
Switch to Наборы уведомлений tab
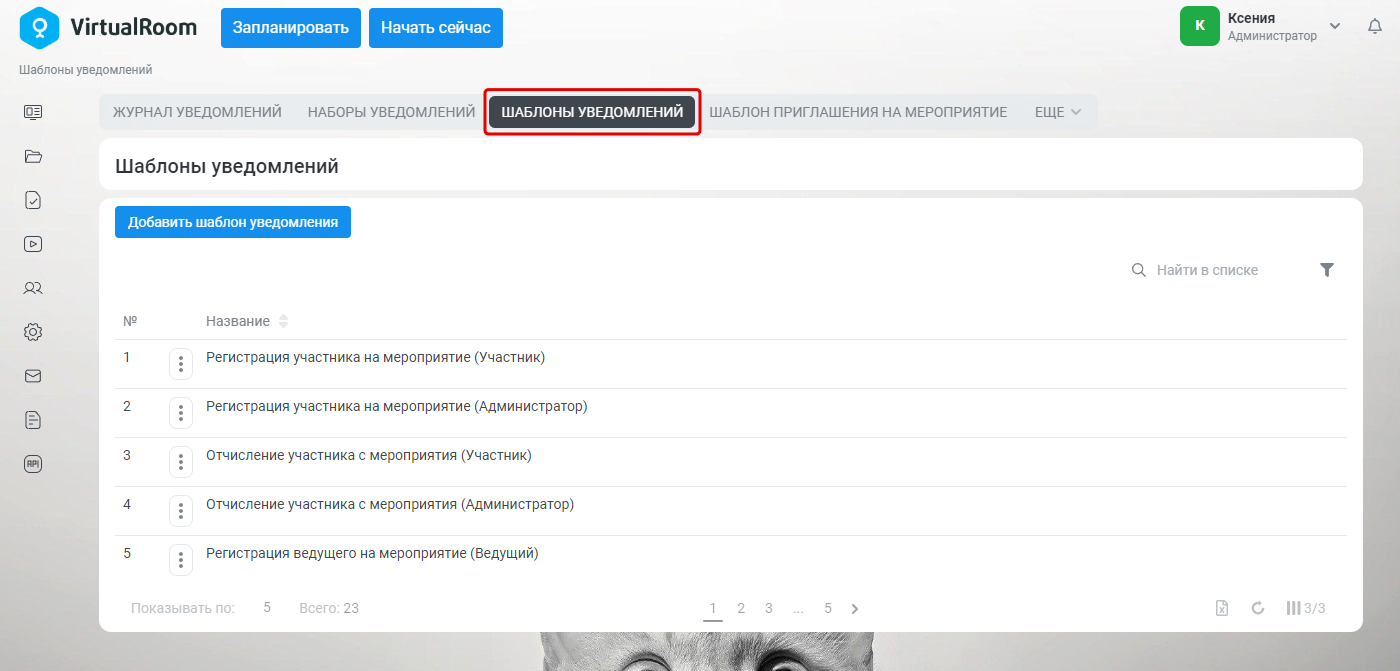tap(391, 112)
